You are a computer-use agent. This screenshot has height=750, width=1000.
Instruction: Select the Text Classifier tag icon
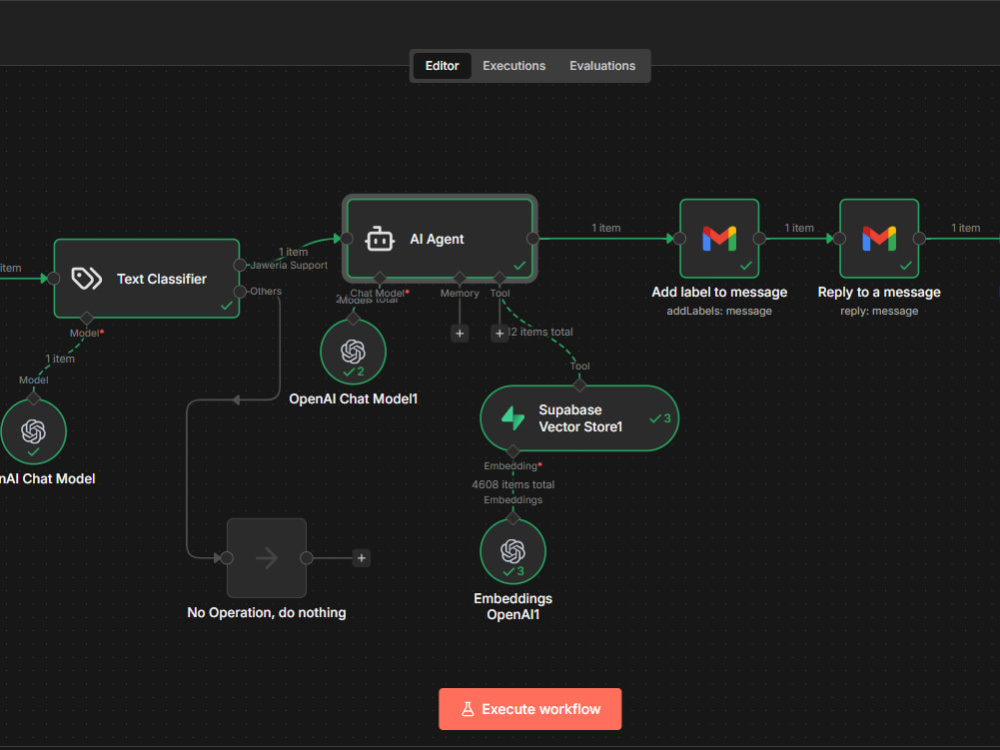(87, 279)
